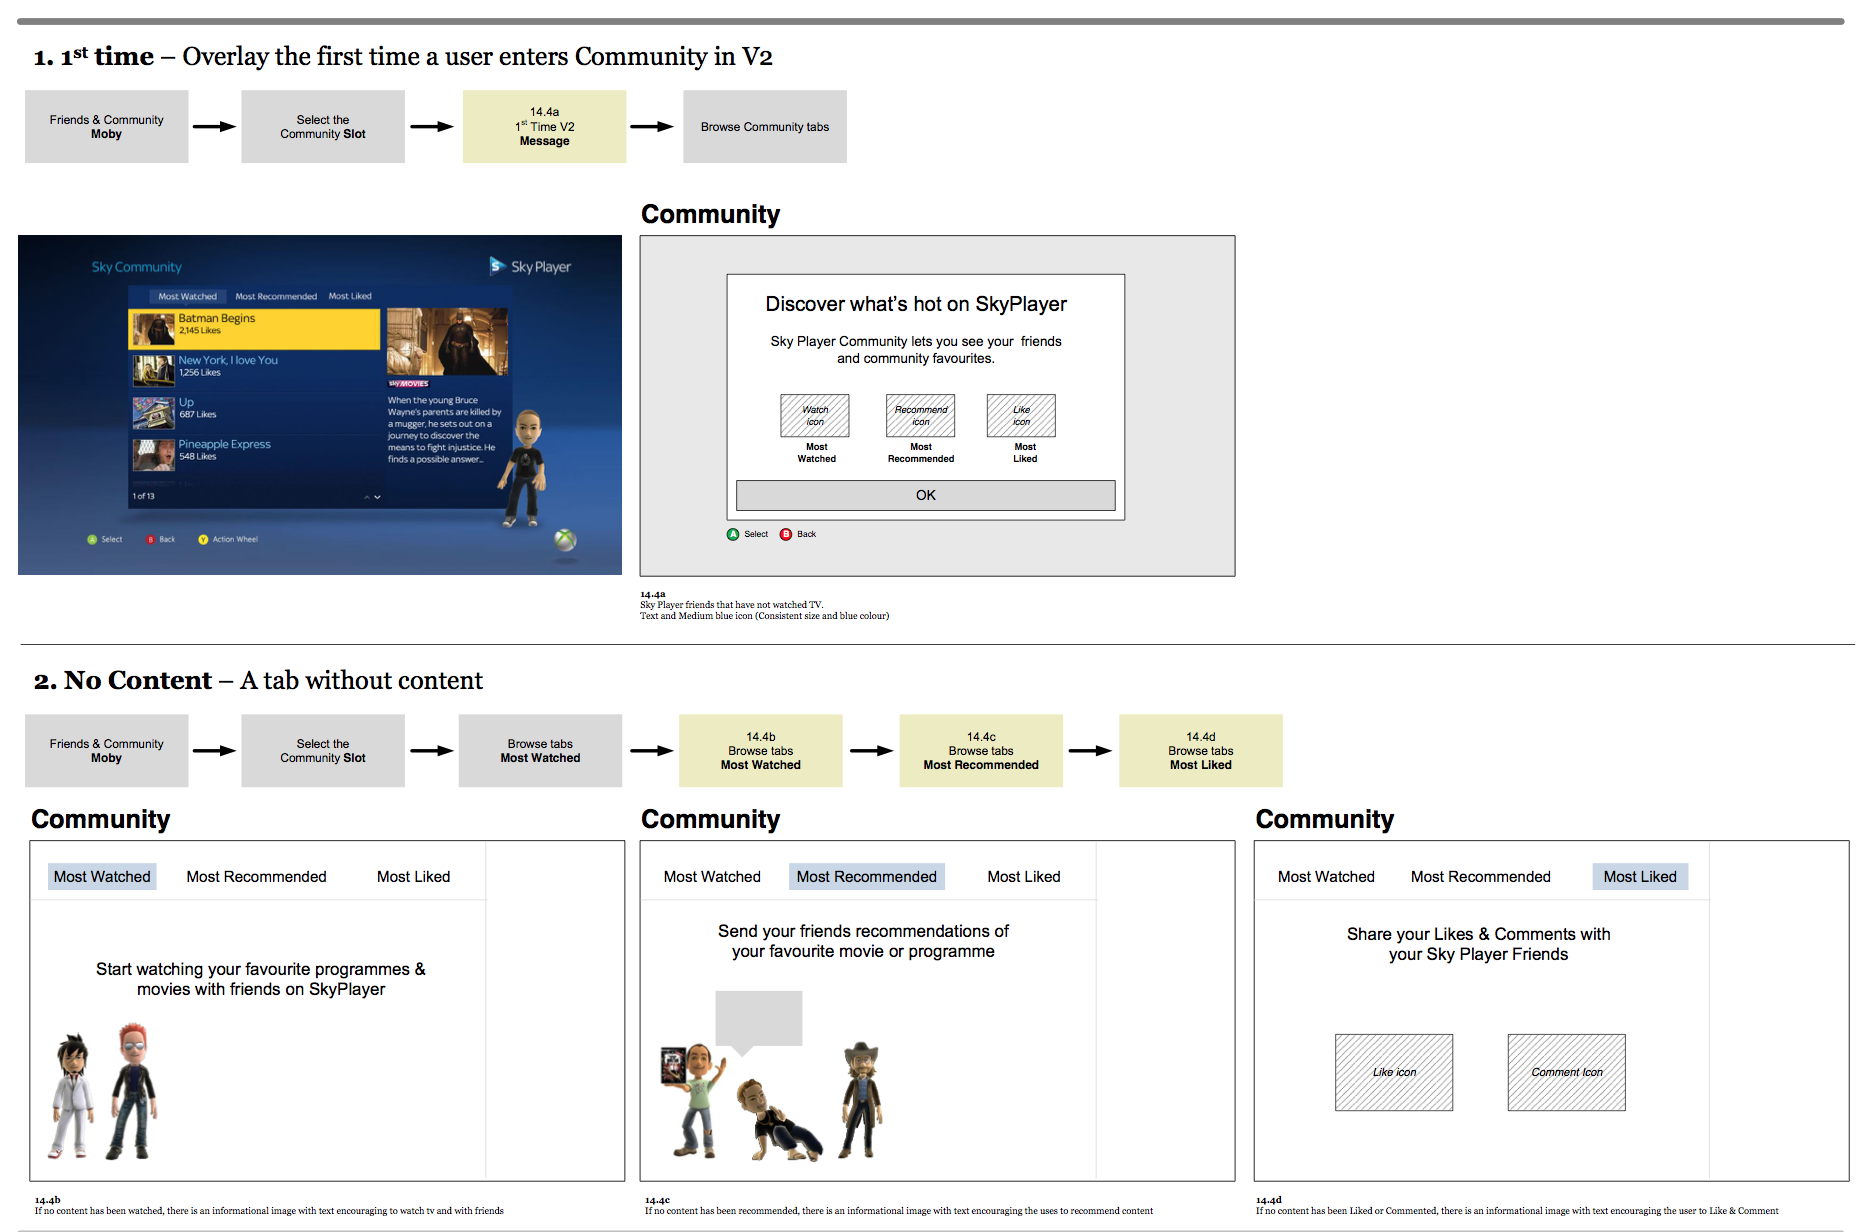Click the large Batman preview image
Screen dimensions: 1866x1232
point(447,341)
